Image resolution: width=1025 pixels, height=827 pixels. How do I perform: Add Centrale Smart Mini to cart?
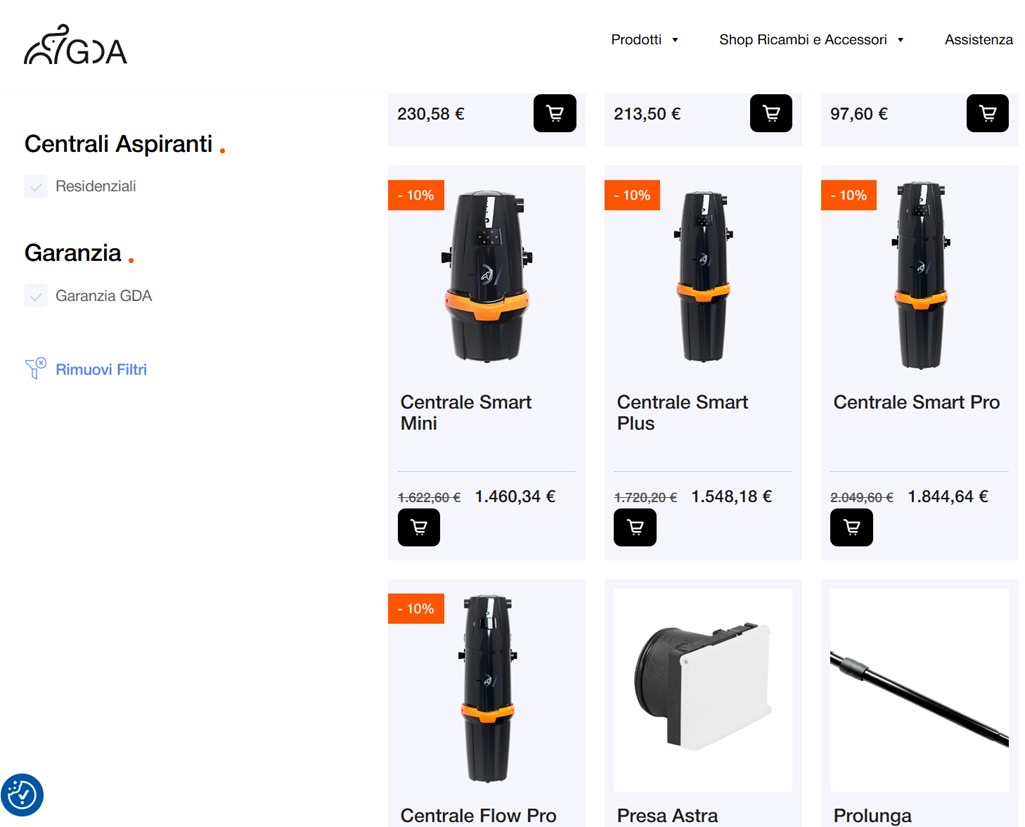coord(418,527)
